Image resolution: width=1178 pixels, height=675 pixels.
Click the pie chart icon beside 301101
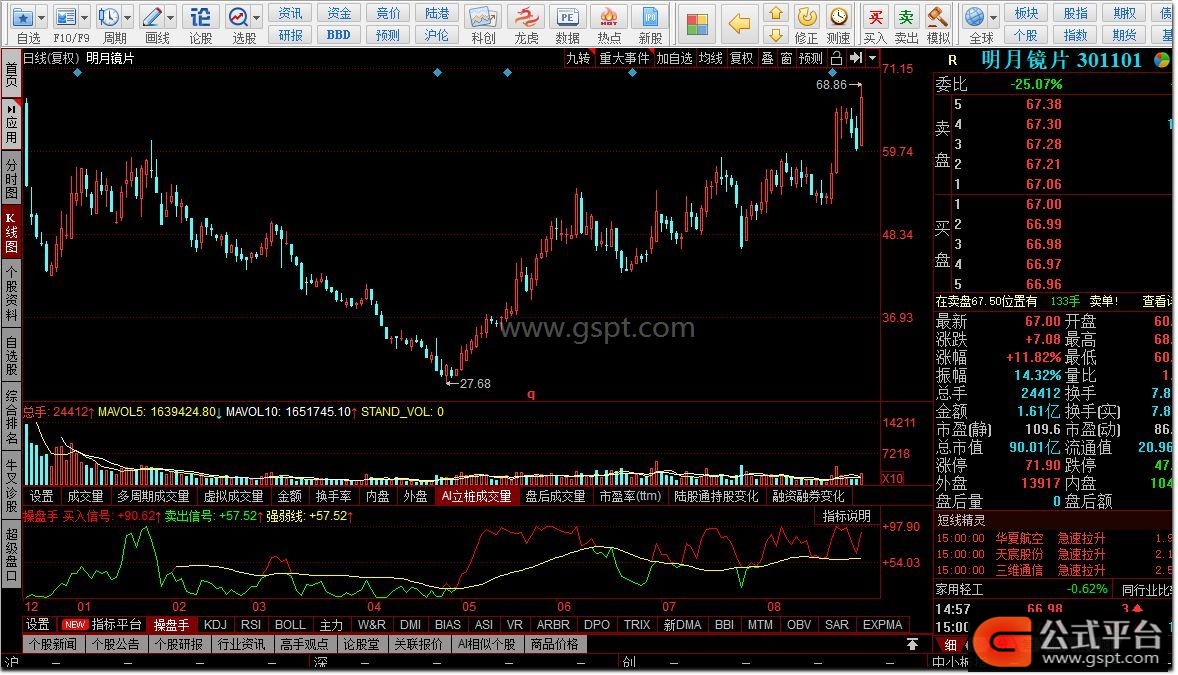pos(1161,60)
